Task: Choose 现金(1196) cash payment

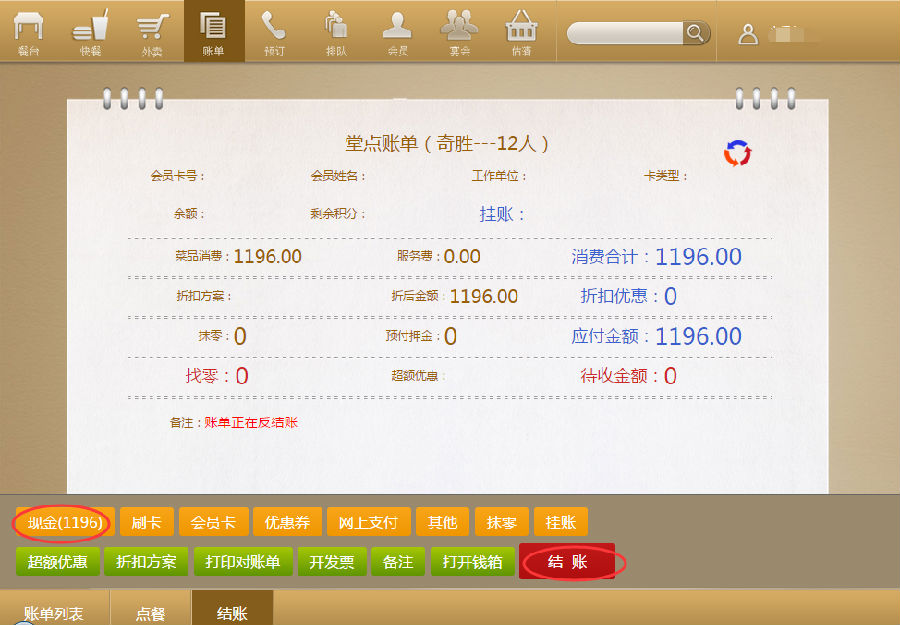Action: click(x=65, y=522)
